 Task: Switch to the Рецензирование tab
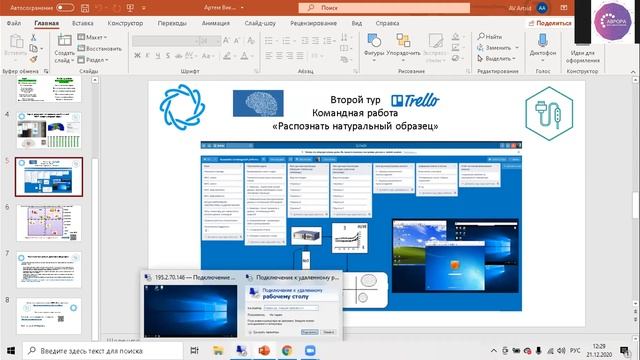coord(313,23)
